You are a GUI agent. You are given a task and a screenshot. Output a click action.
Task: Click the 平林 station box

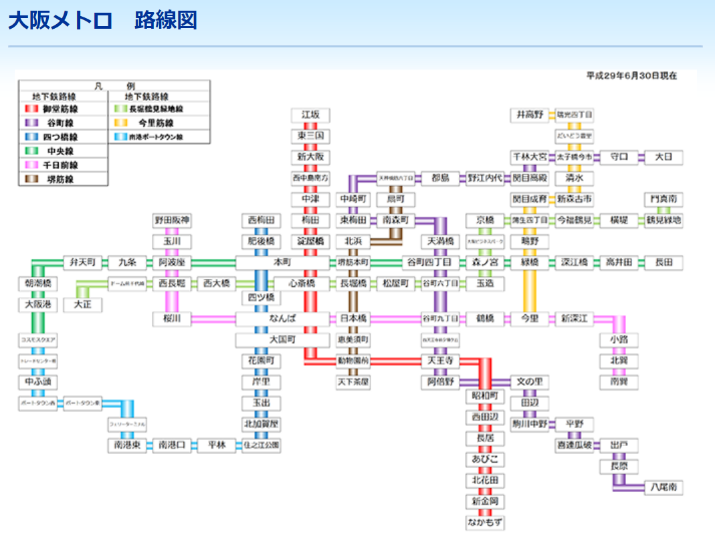(x=217, y=445)
